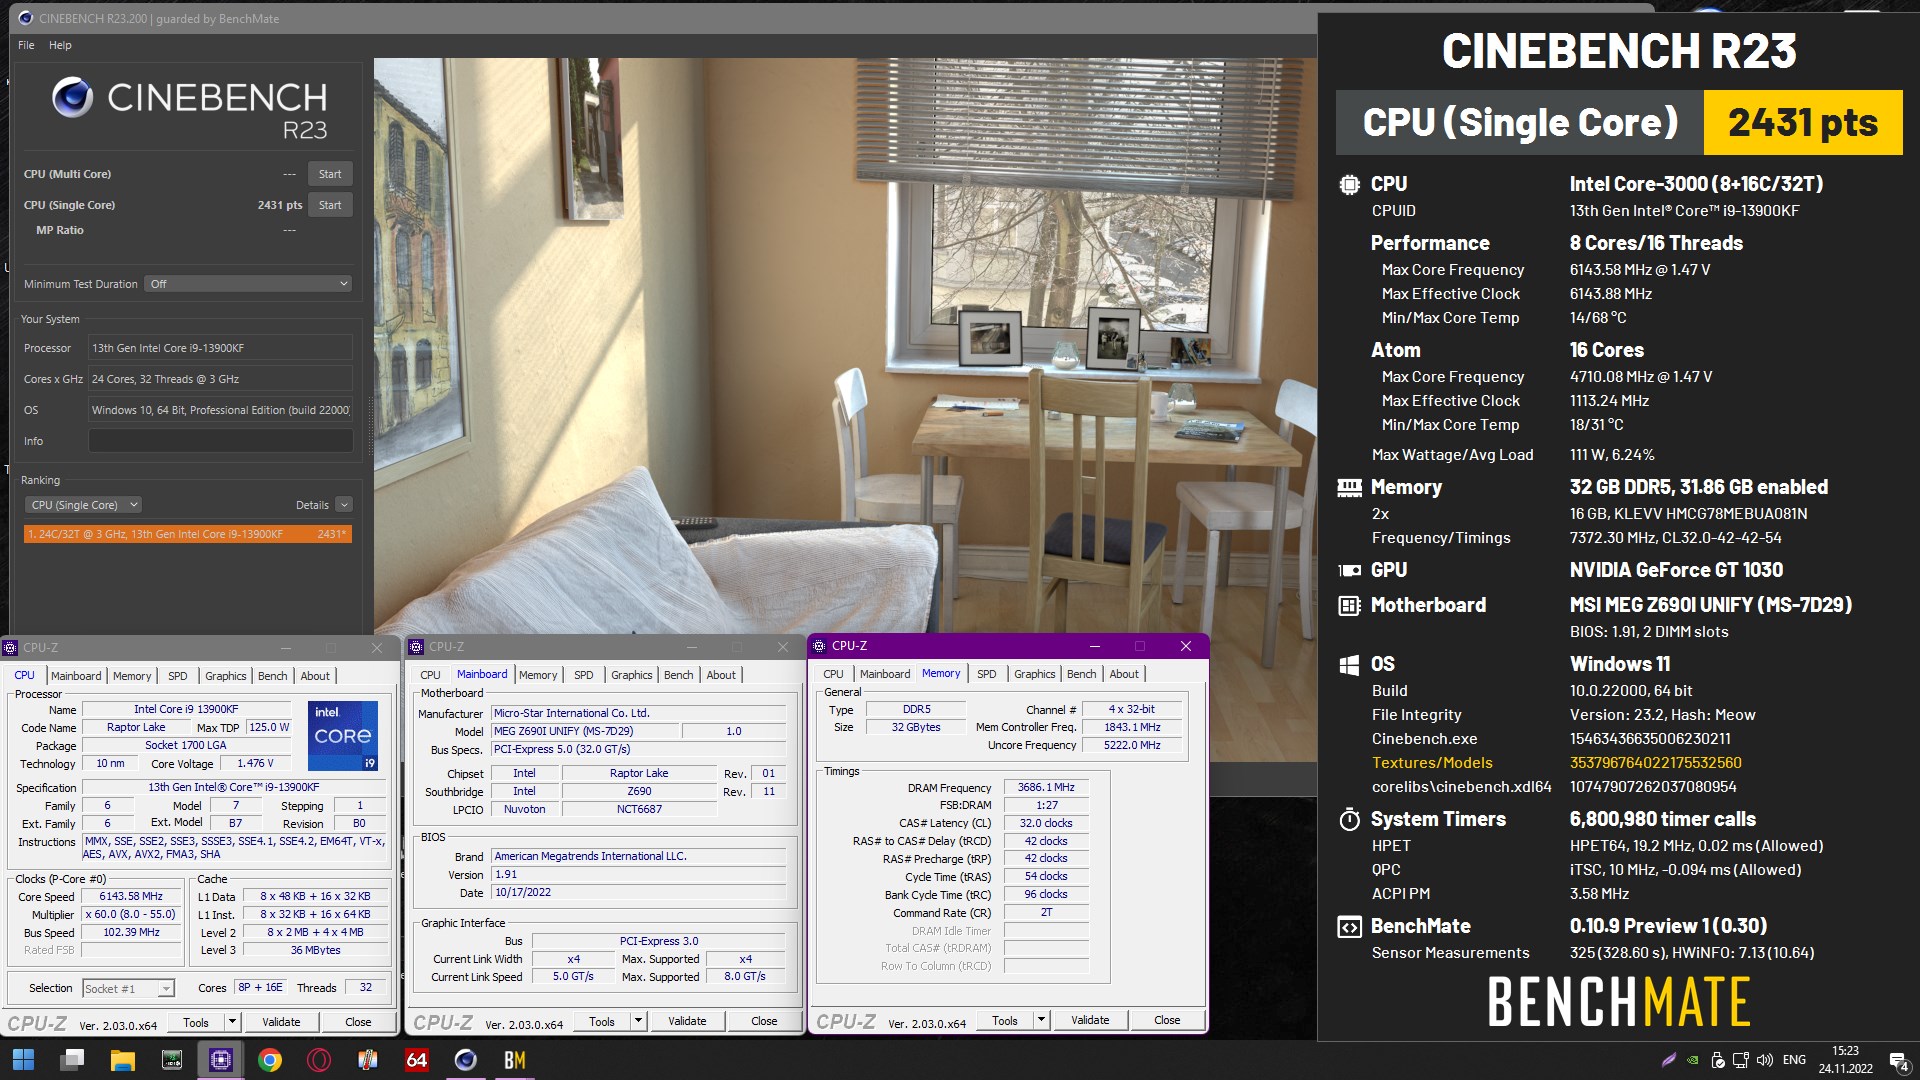Open the Cinebench Help menu
Image resolution: width=1920 pixels, height=1080 pixels.
click(60, 45)
